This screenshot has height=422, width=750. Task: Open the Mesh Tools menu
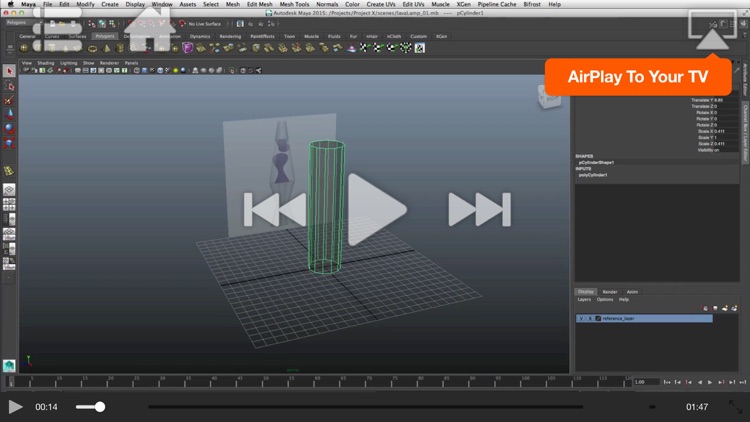(294, 4)
